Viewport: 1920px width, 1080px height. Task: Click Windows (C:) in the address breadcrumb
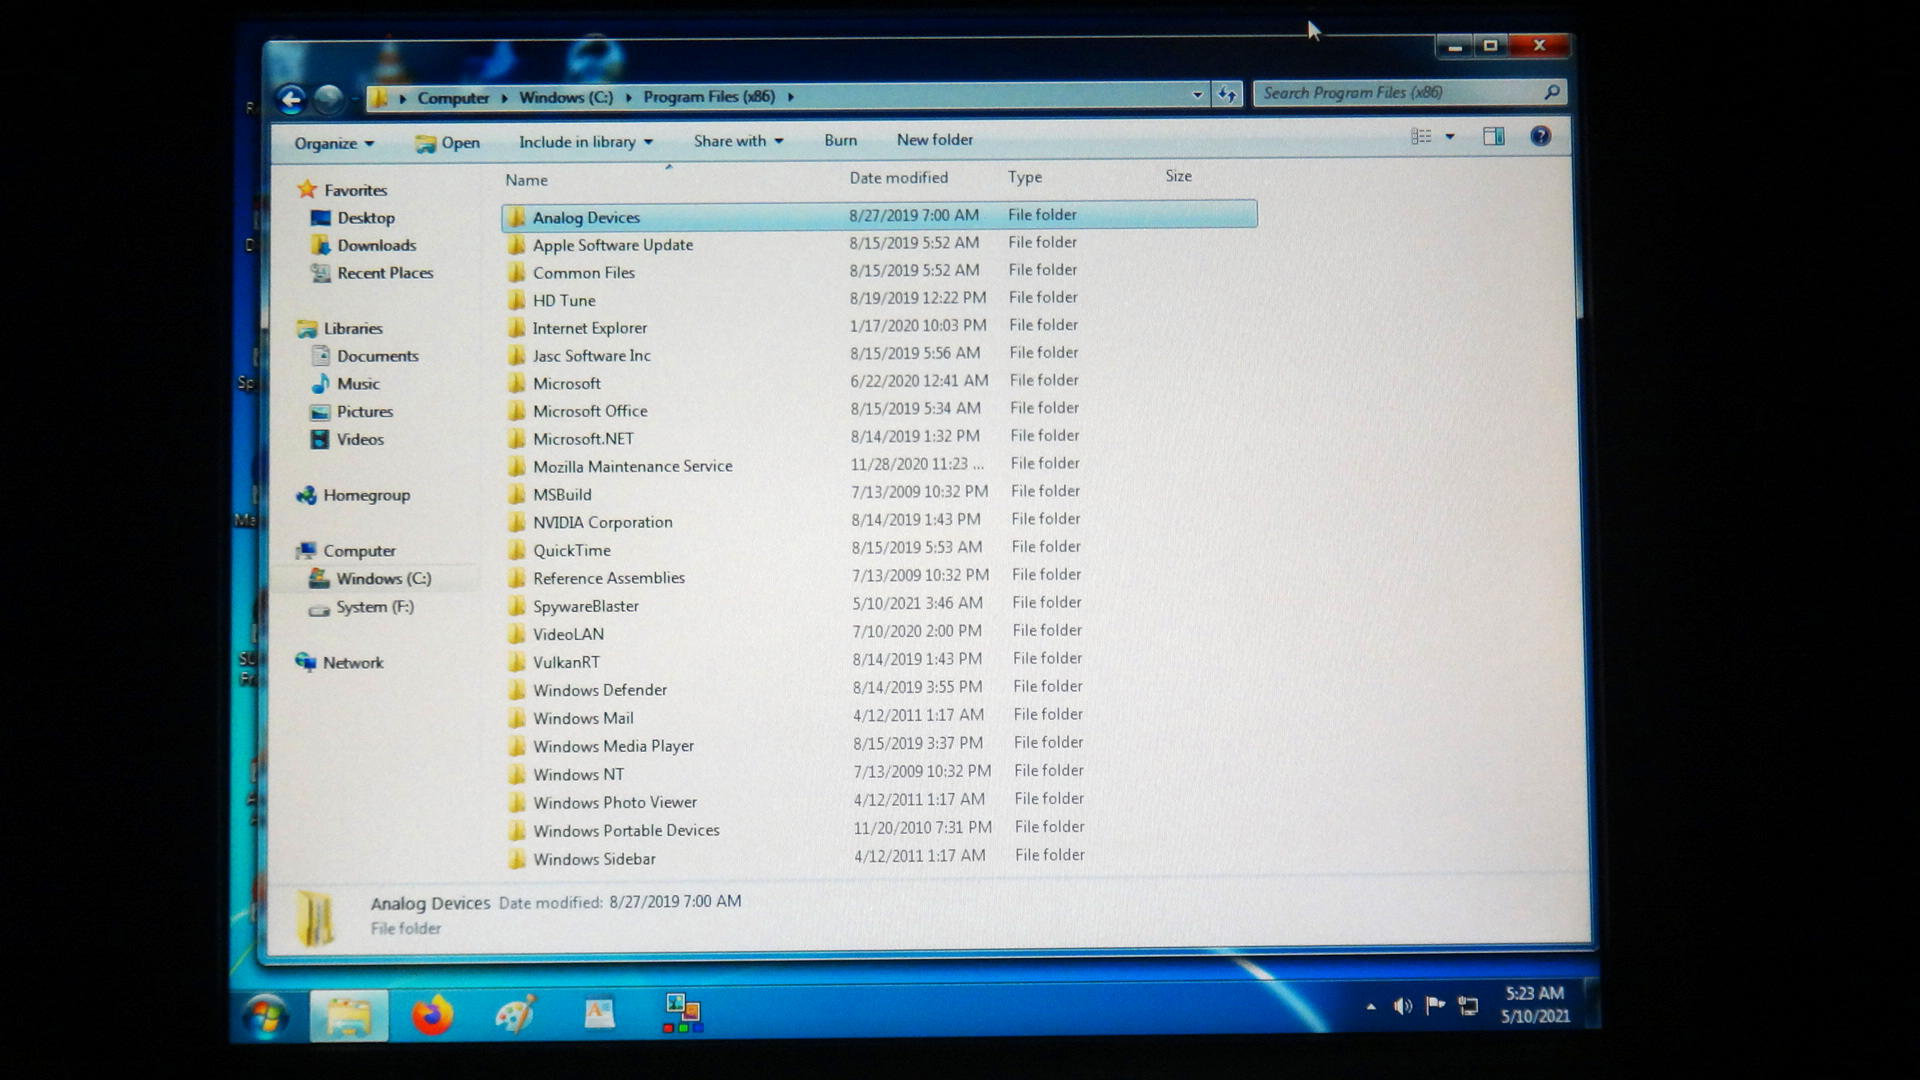566,97
